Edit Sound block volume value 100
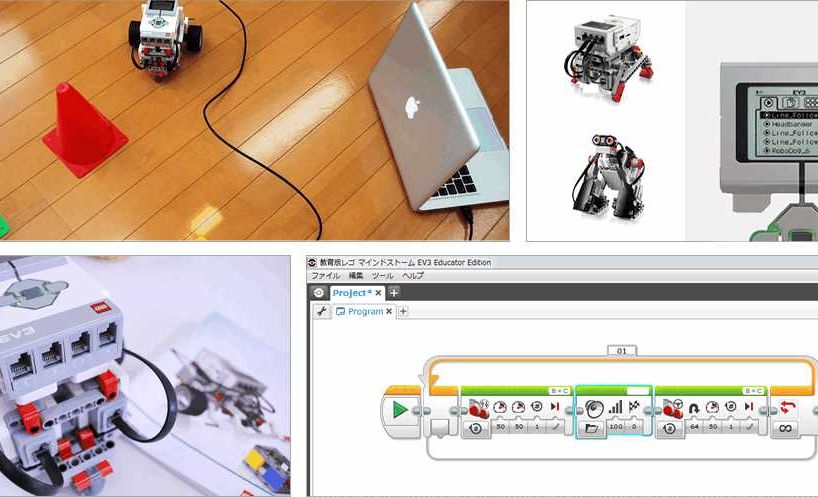Image resolution: width=818 pixels, height=497 pixels. tap(616, 427)
